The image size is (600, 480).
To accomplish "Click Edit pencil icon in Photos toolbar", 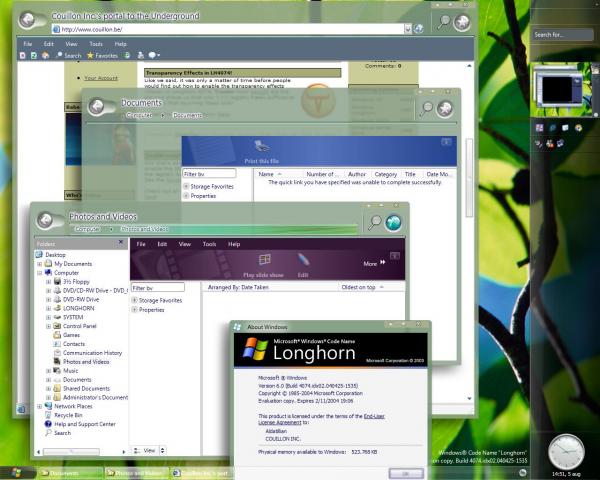I will pyautogui.click(x=303, y=260).
